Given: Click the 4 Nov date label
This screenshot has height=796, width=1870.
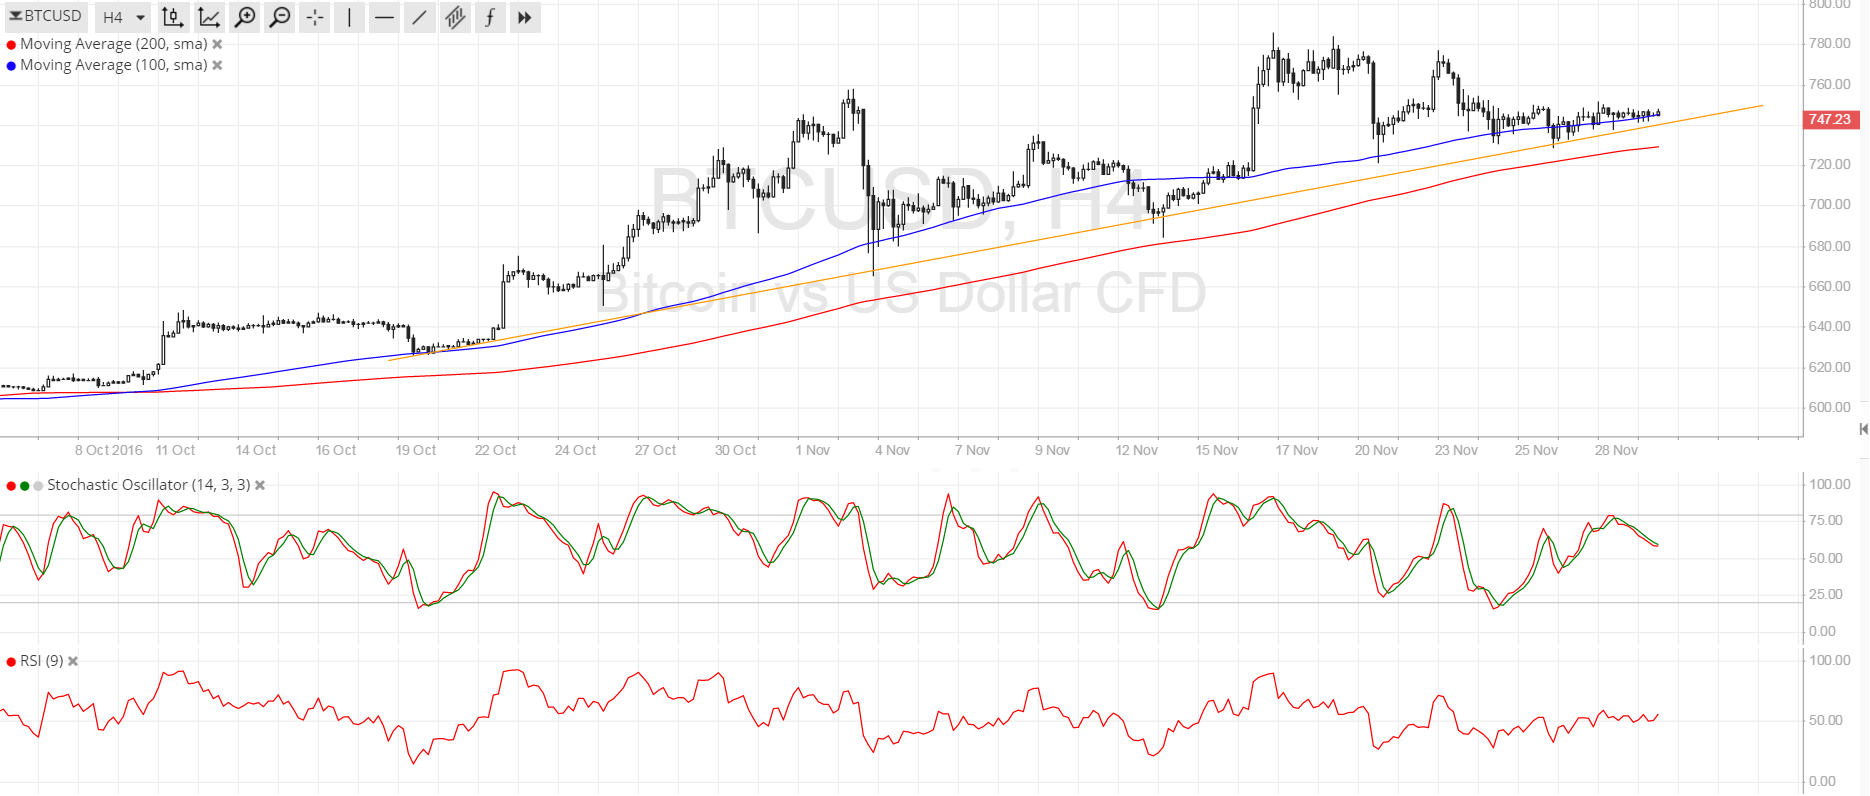Looking at the screenshot, I should click(x=893, y=450).
